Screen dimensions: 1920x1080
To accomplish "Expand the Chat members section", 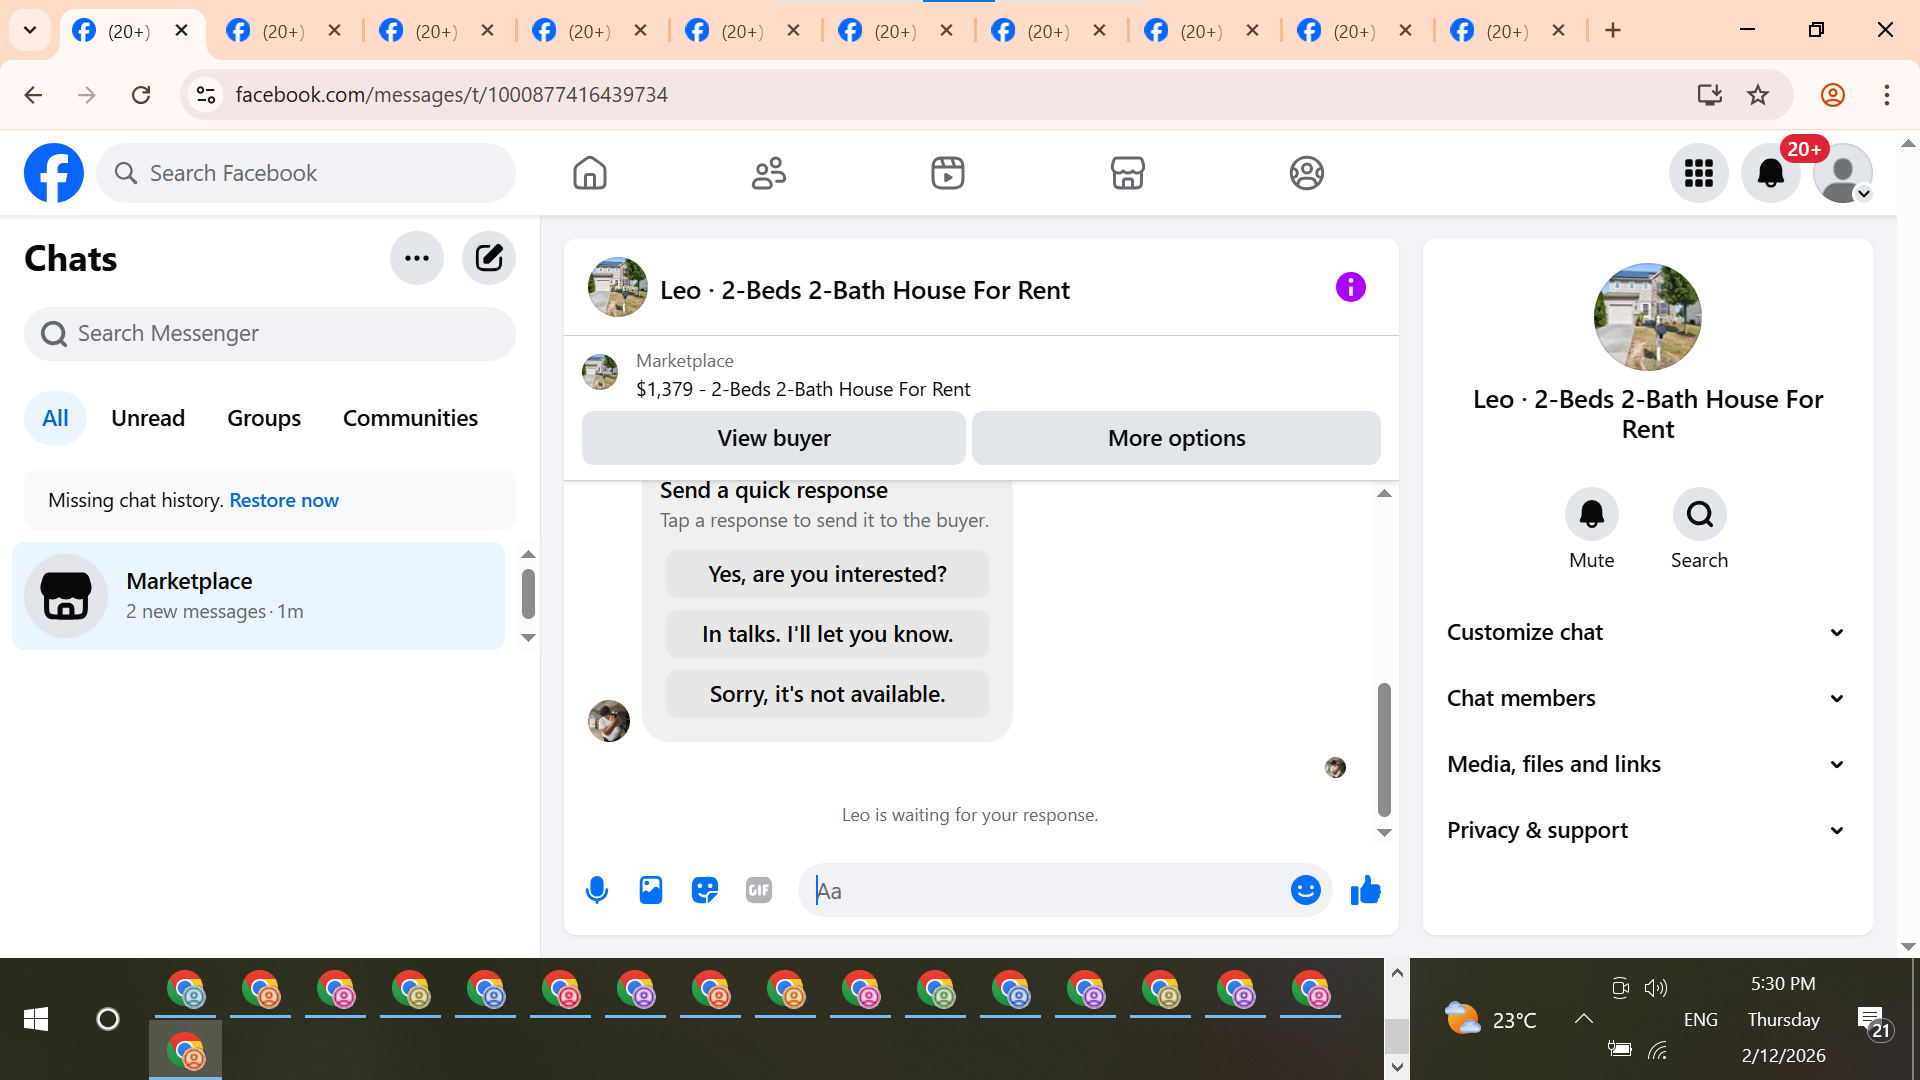I will 1647,698.
